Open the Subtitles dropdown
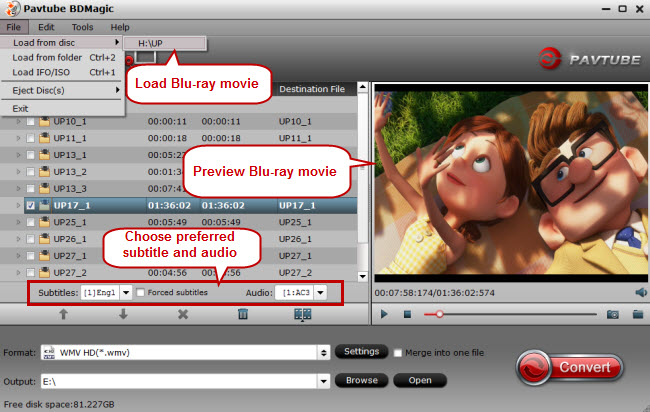The height and width of the screenshot is (412, 650). (x=126, y=293)
